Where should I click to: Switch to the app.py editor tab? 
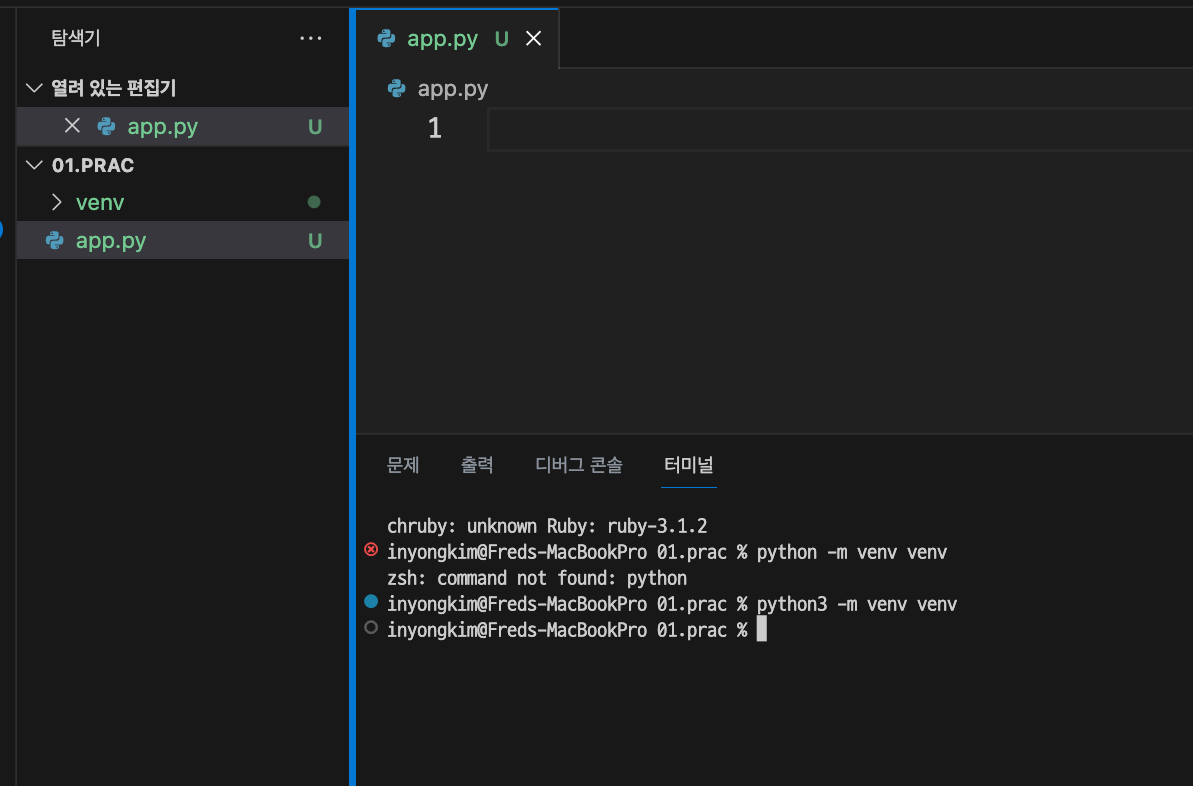coord(457,38)
